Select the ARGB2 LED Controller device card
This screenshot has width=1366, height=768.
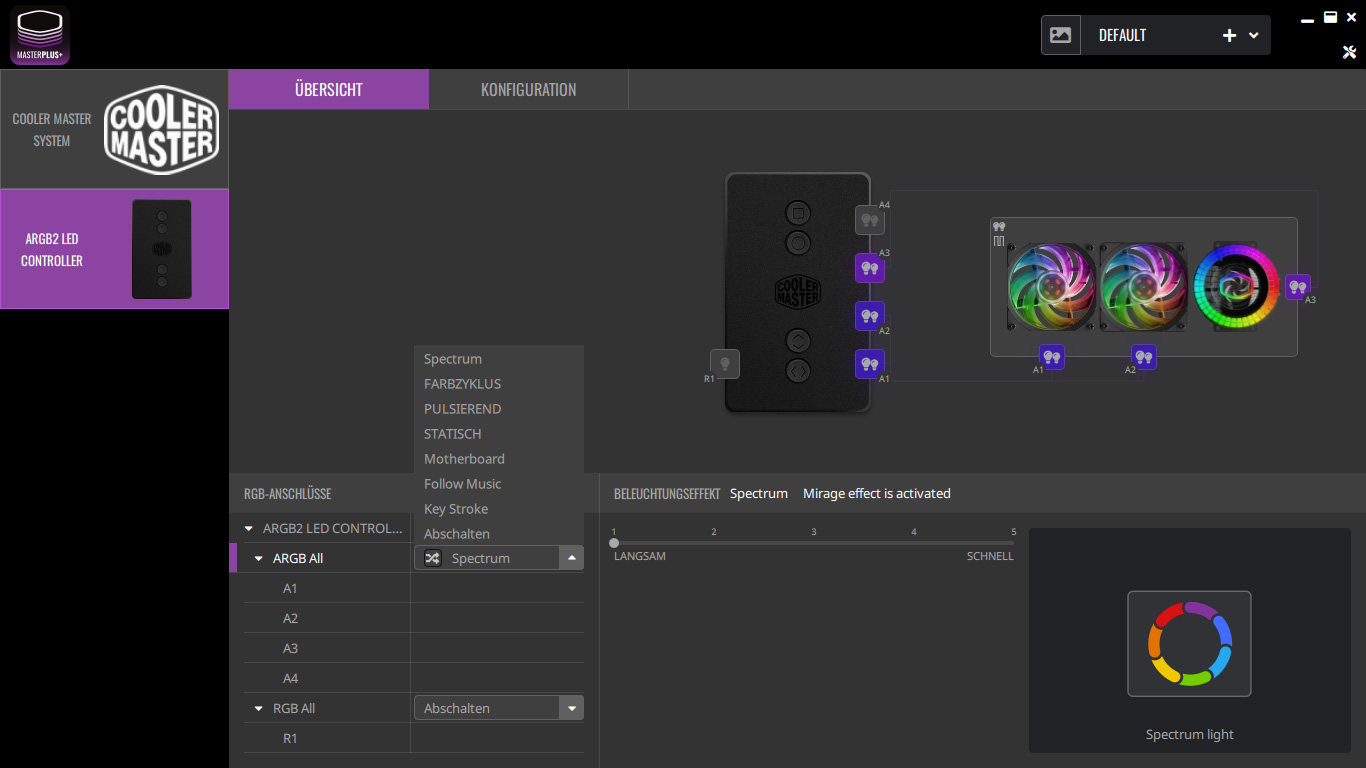[x=114, y=249]
